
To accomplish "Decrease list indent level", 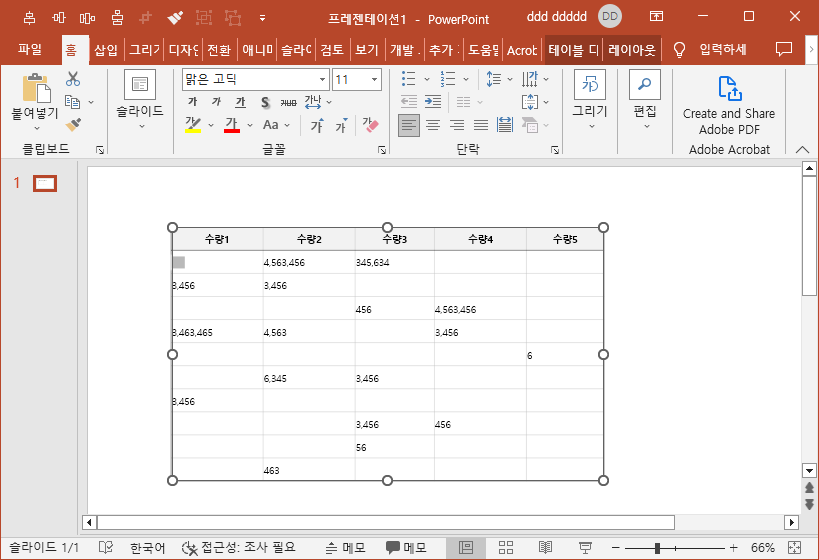I will [408, 101].
